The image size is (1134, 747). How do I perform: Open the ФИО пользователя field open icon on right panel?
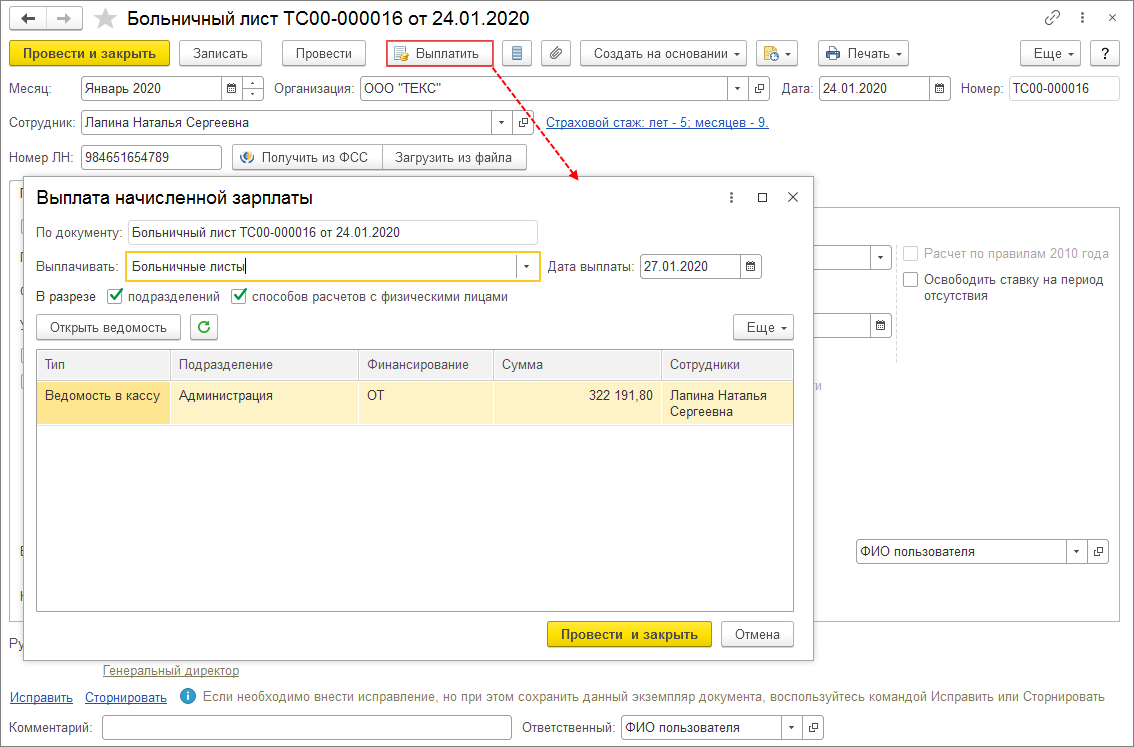click(x=1098, y=551)
